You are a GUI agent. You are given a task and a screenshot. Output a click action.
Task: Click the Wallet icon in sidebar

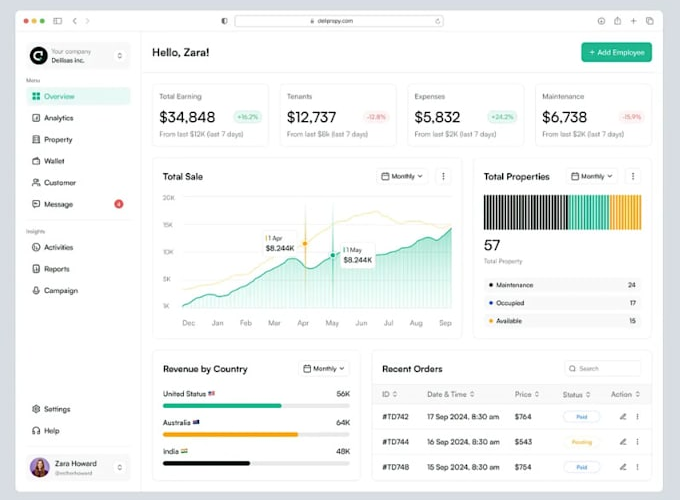pyautogui.click(x=36, y=161)
